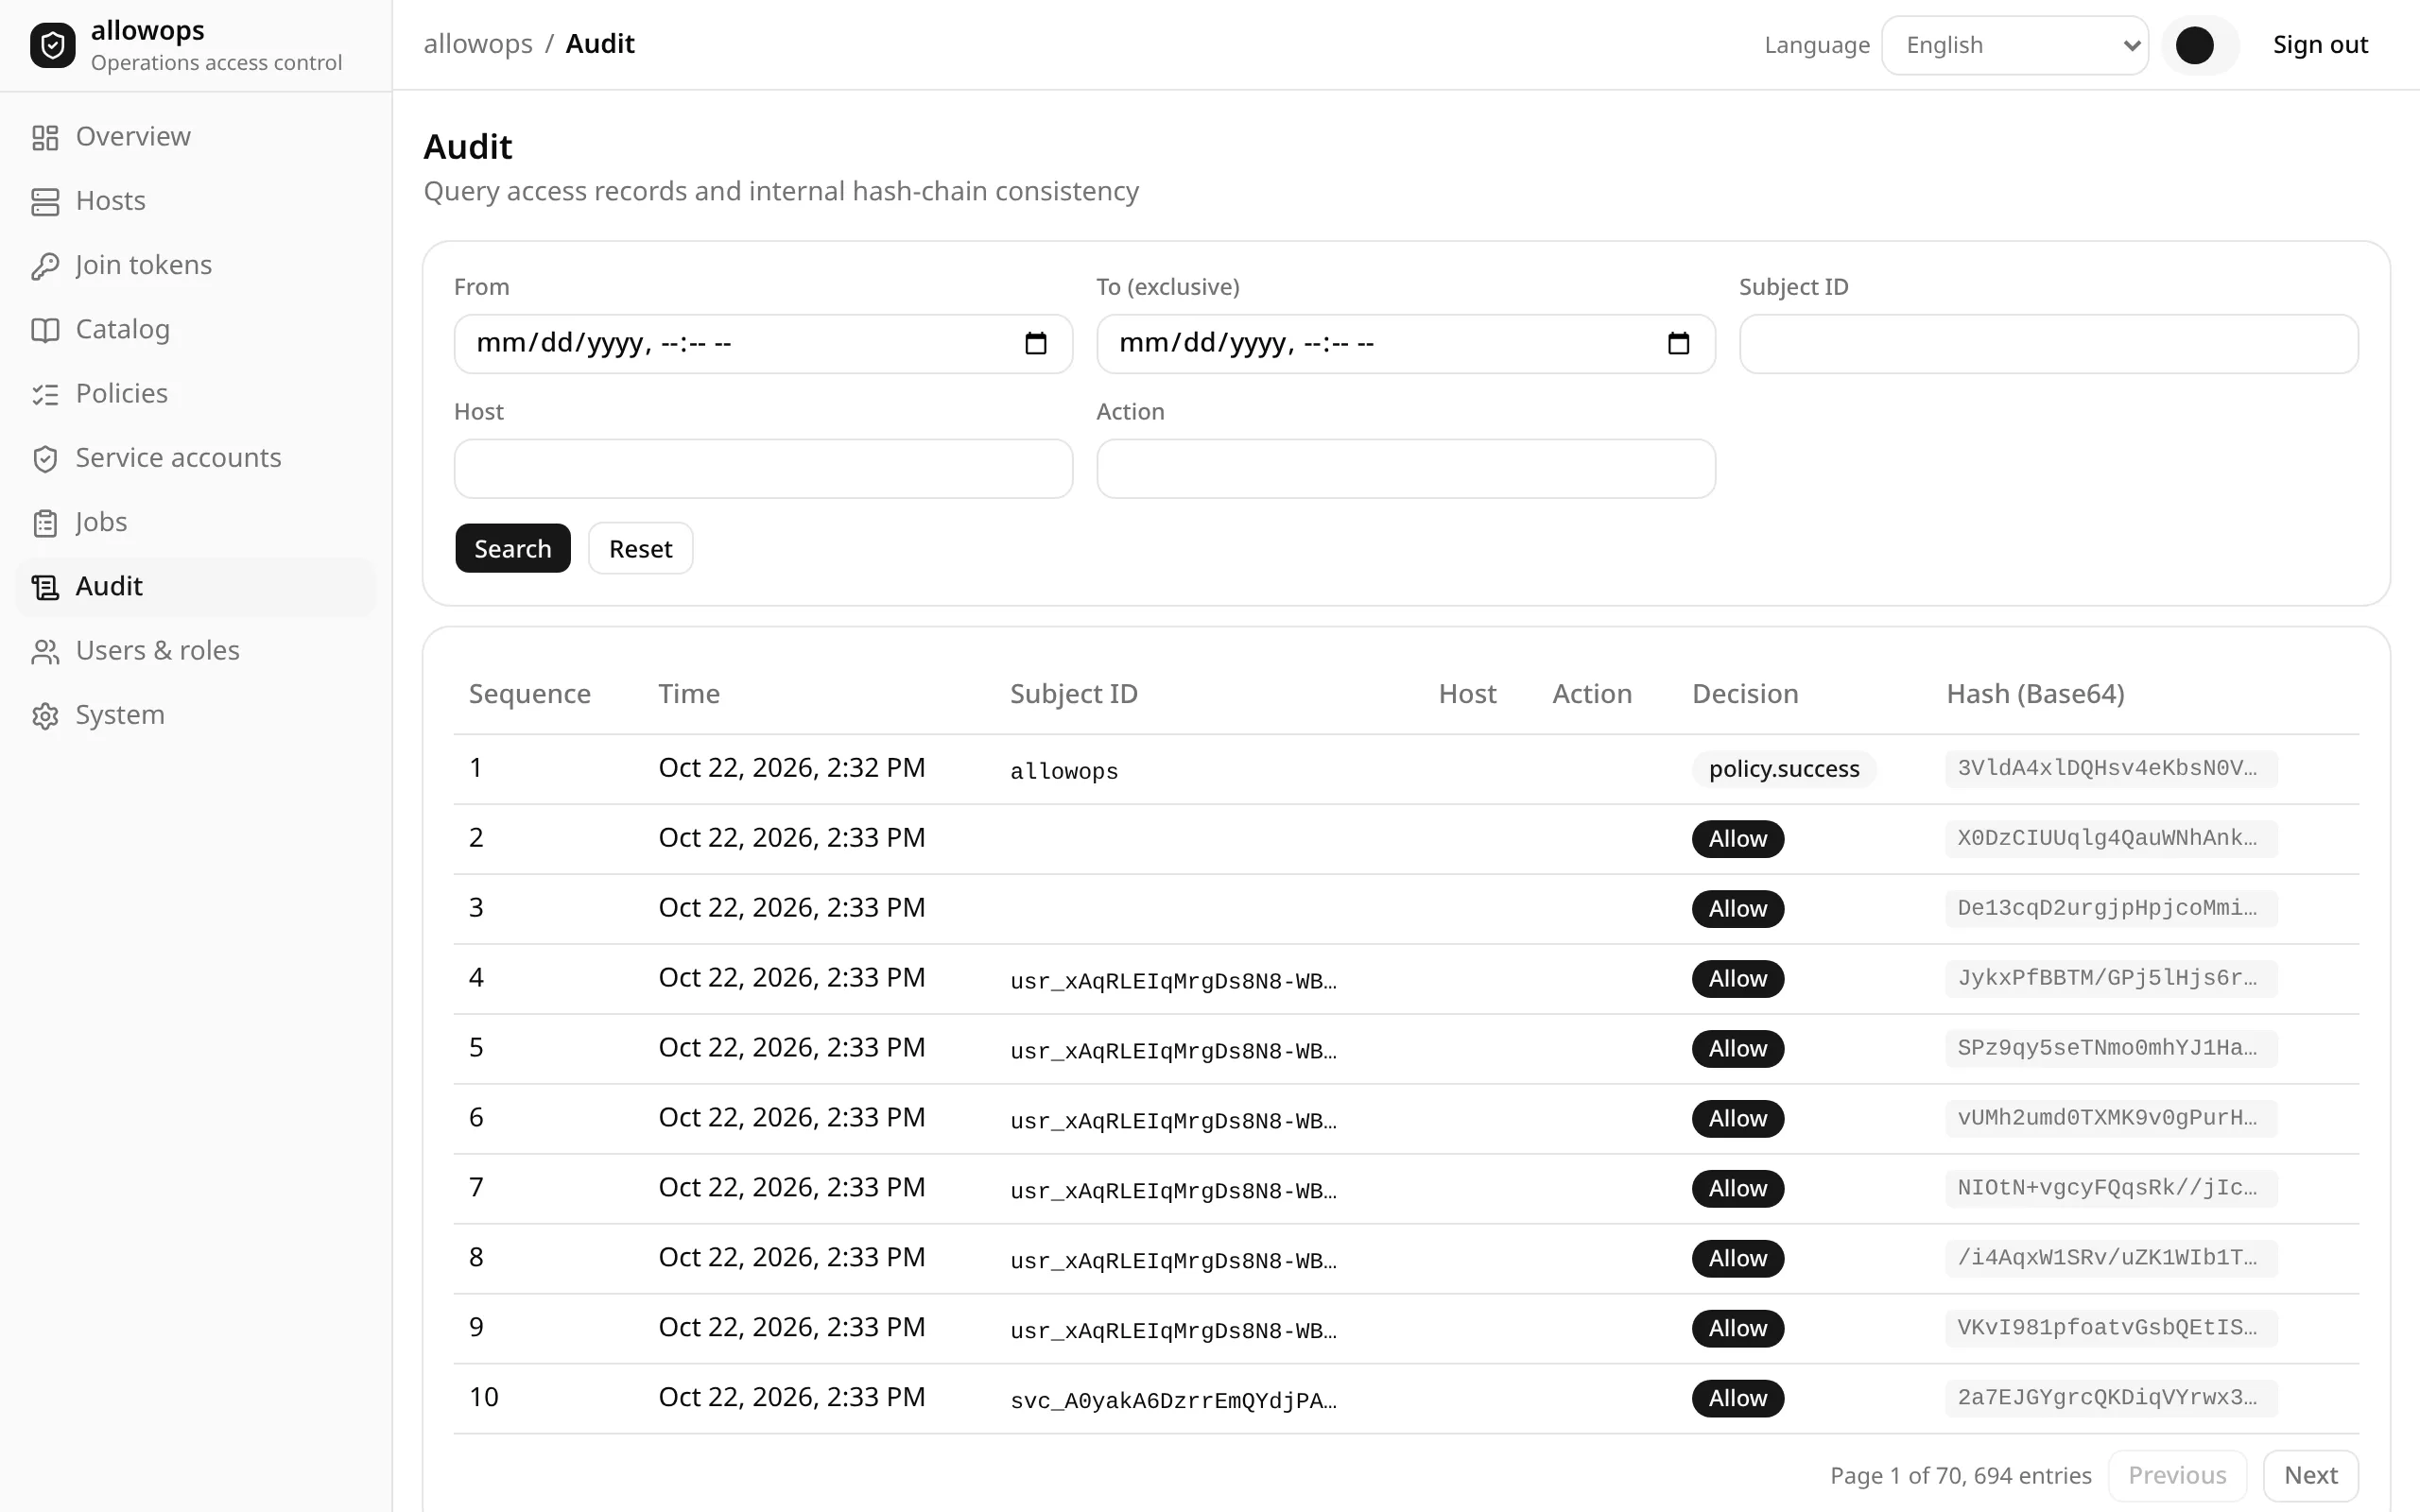Viewport: 2420px width, 1512px height.
Task: Go to the Audit sidebar item
Action: pos(196,586)
